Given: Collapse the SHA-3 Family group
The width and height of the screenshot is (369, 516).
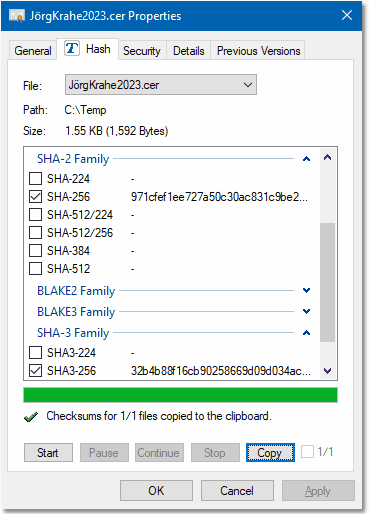Looking at the screenshot, I should pyautogui.click(x=306, y=333).
